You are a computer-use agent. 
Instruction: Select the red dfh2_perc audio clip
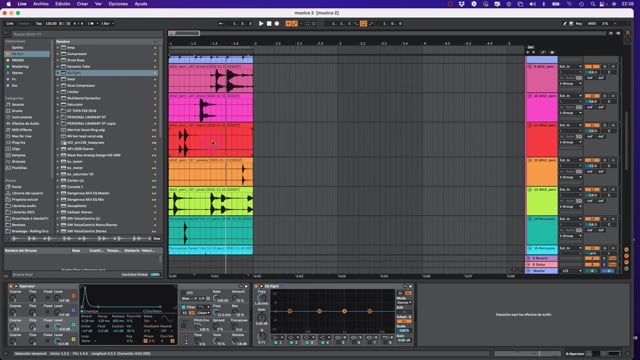(211, 140)
